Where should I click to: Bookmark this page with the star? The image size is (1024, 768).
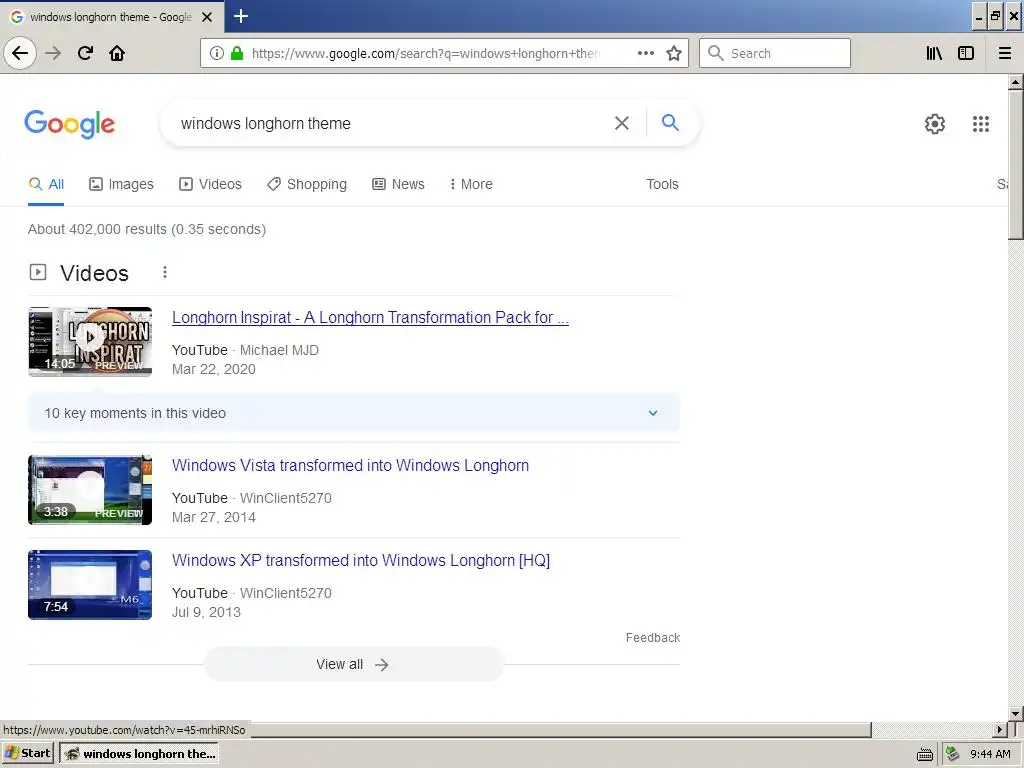pyautogui.click(x=674, y=53)
